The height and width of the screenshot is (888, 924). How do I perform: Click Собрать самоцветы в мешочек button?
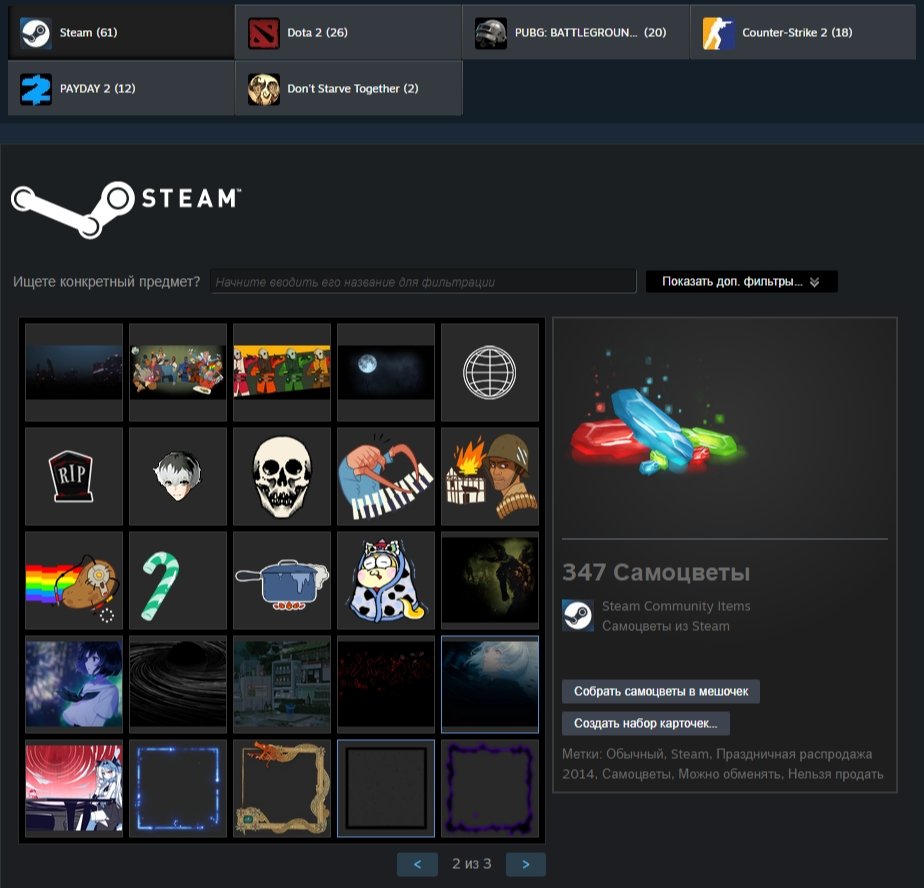click(x=663, y=690)
